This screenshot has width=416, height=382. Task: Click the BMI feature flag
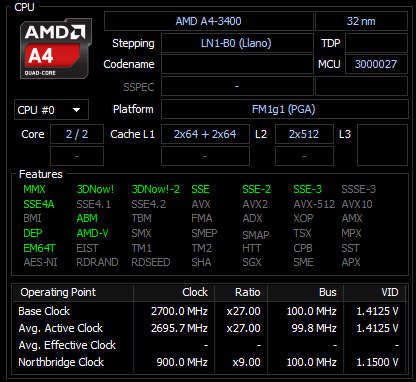click(x=32, y=218)
